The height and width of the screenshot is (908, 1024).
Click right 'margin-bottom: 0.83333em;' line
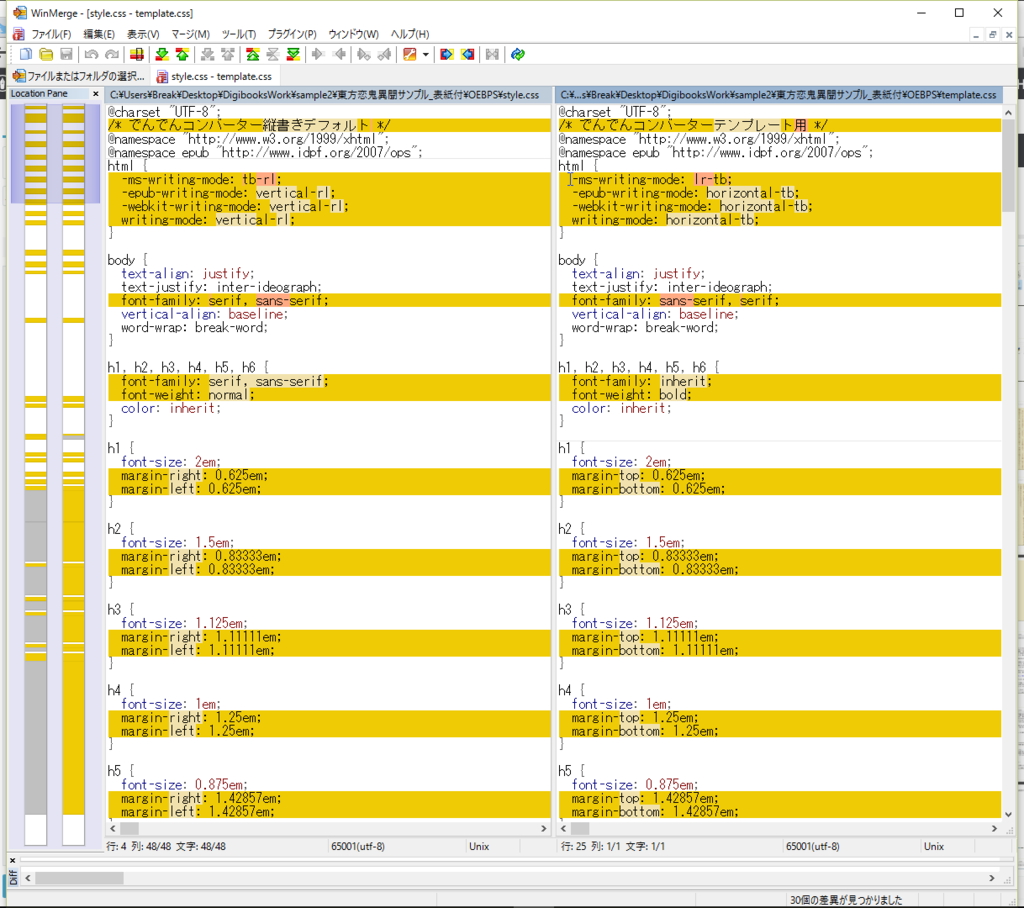click(654, 570)
